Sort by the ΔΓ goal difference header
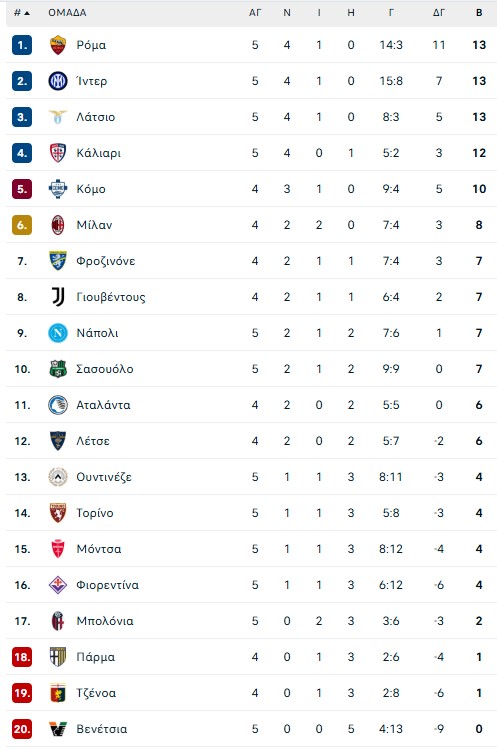497x750 pixels. click(439, 13)
